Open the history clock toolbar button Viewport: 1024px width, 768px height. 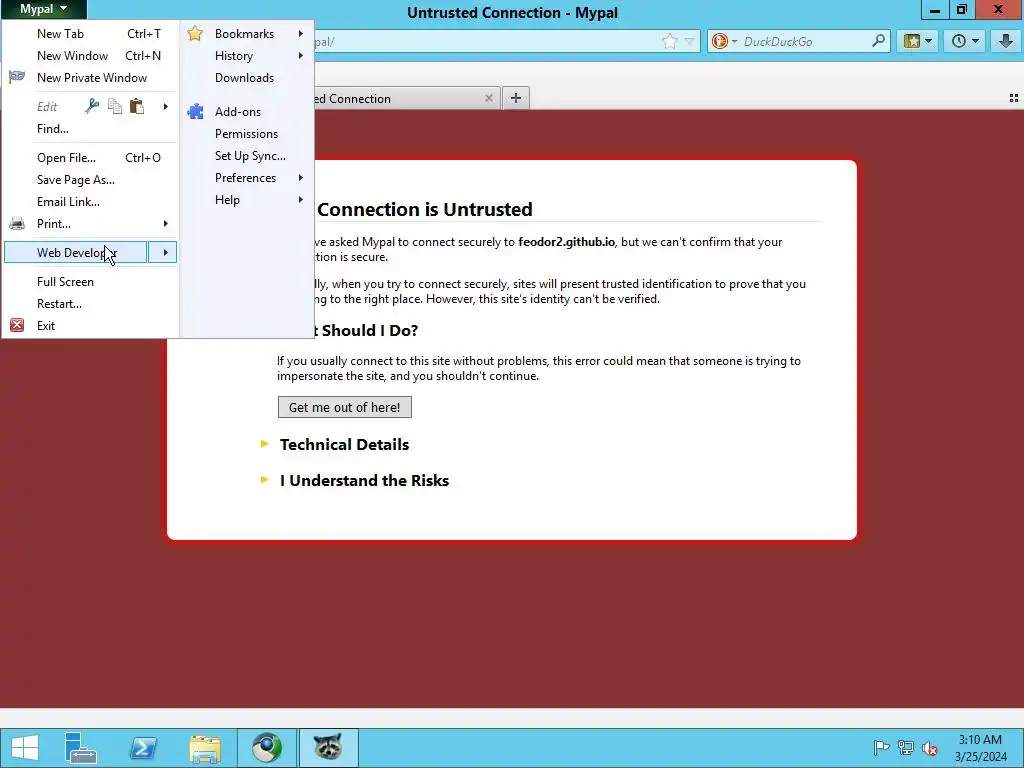point(965,41)
